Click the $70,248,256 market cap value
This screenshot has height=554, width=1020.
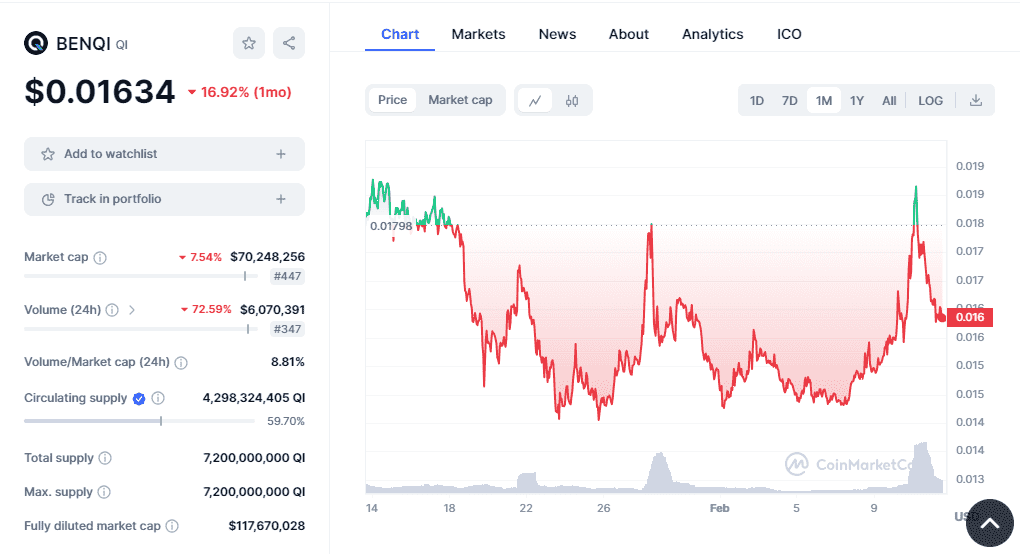267,257
